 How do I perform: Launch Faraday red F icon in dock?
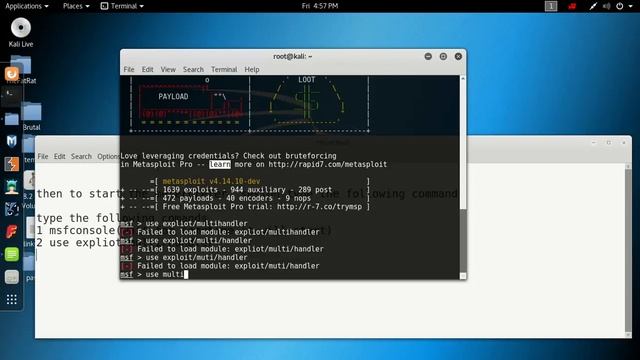click(11, 231)
